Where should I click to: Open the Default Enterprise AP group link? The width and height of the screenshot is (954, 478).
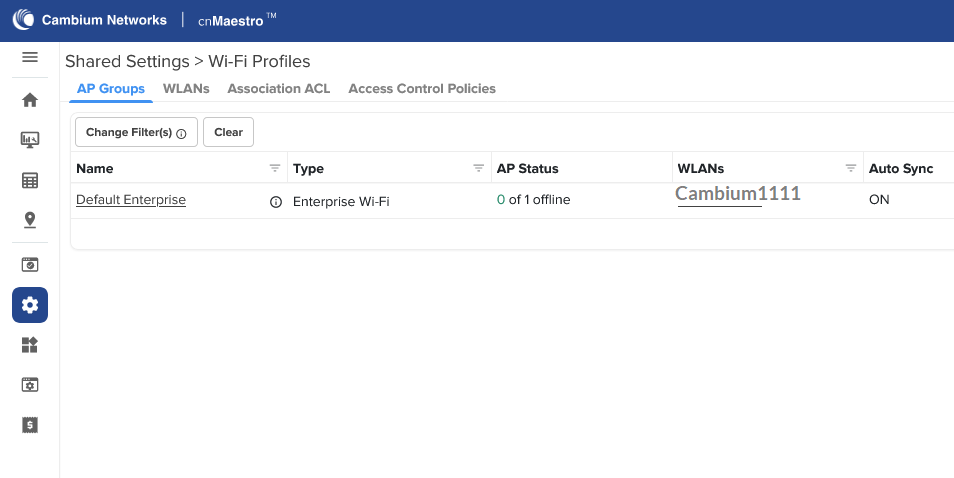[x=131, y=200]
